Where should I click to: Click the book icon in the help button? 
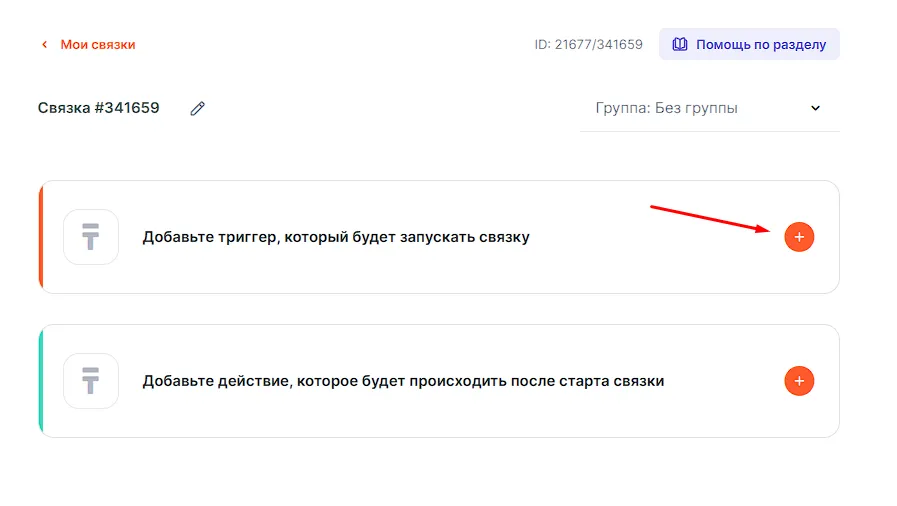point(680,45)
